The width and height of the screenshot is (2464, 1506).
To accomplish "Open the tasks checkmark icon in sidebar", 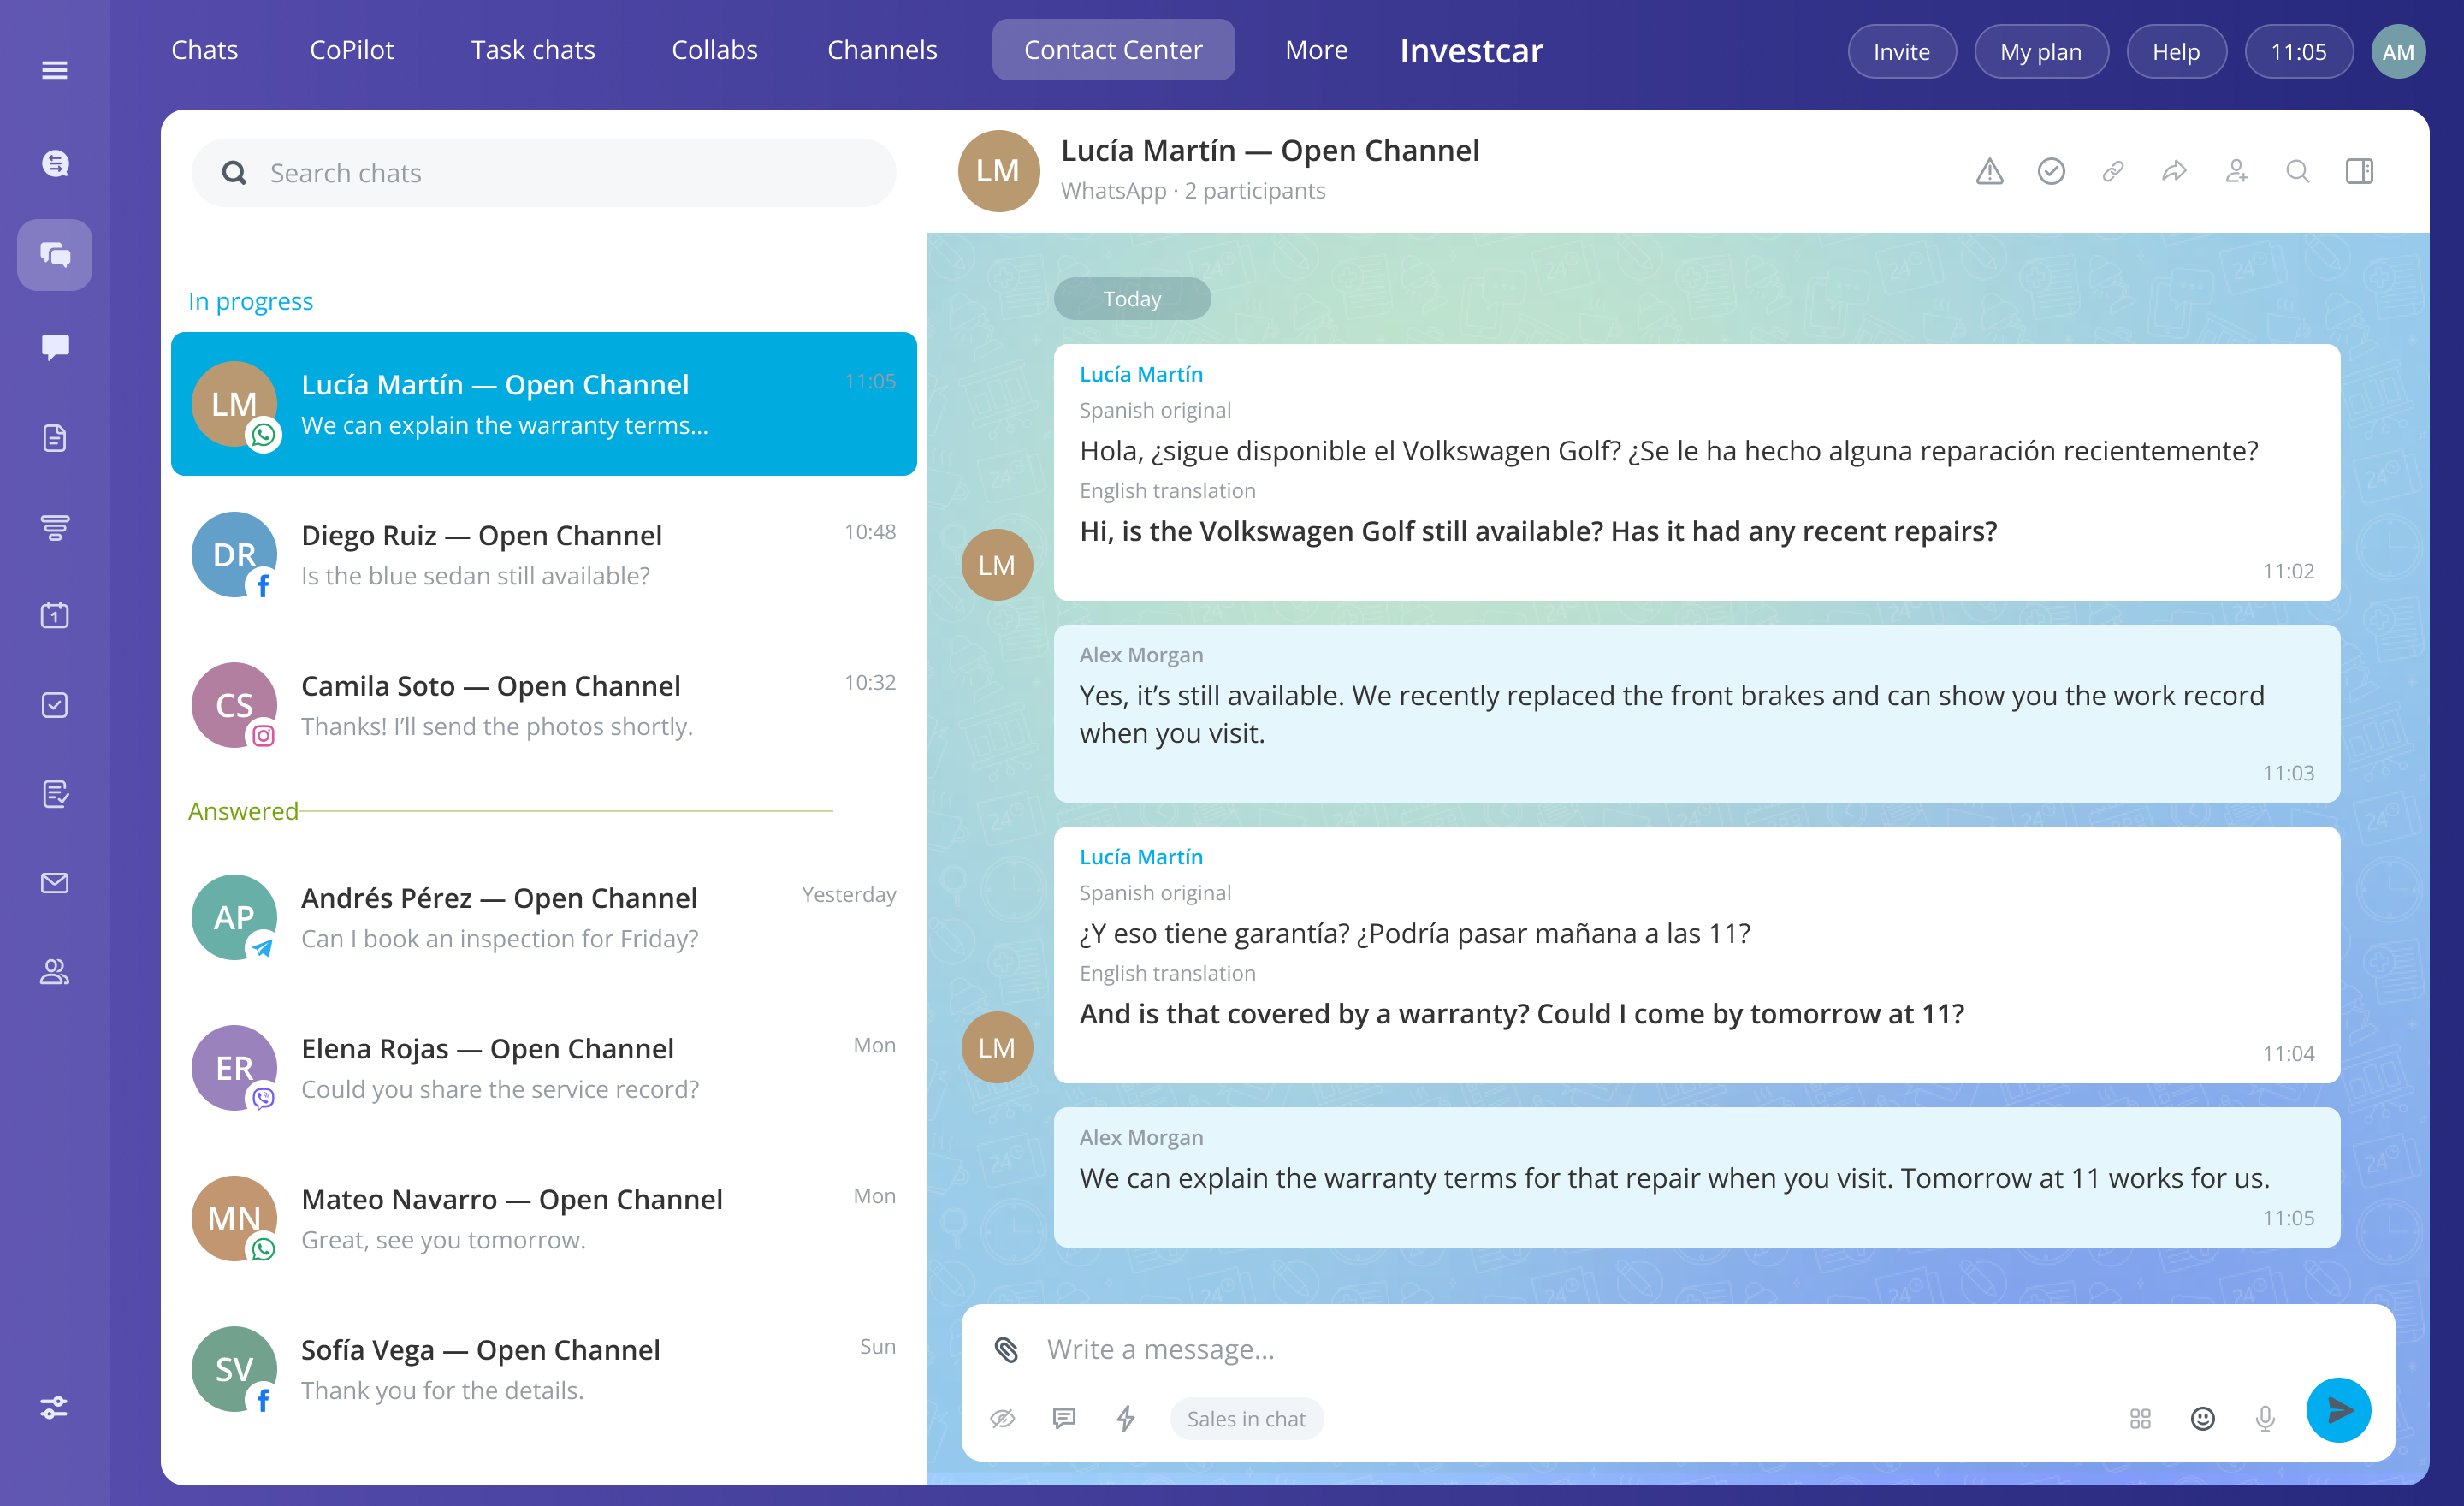I will [x=55, y=705].
